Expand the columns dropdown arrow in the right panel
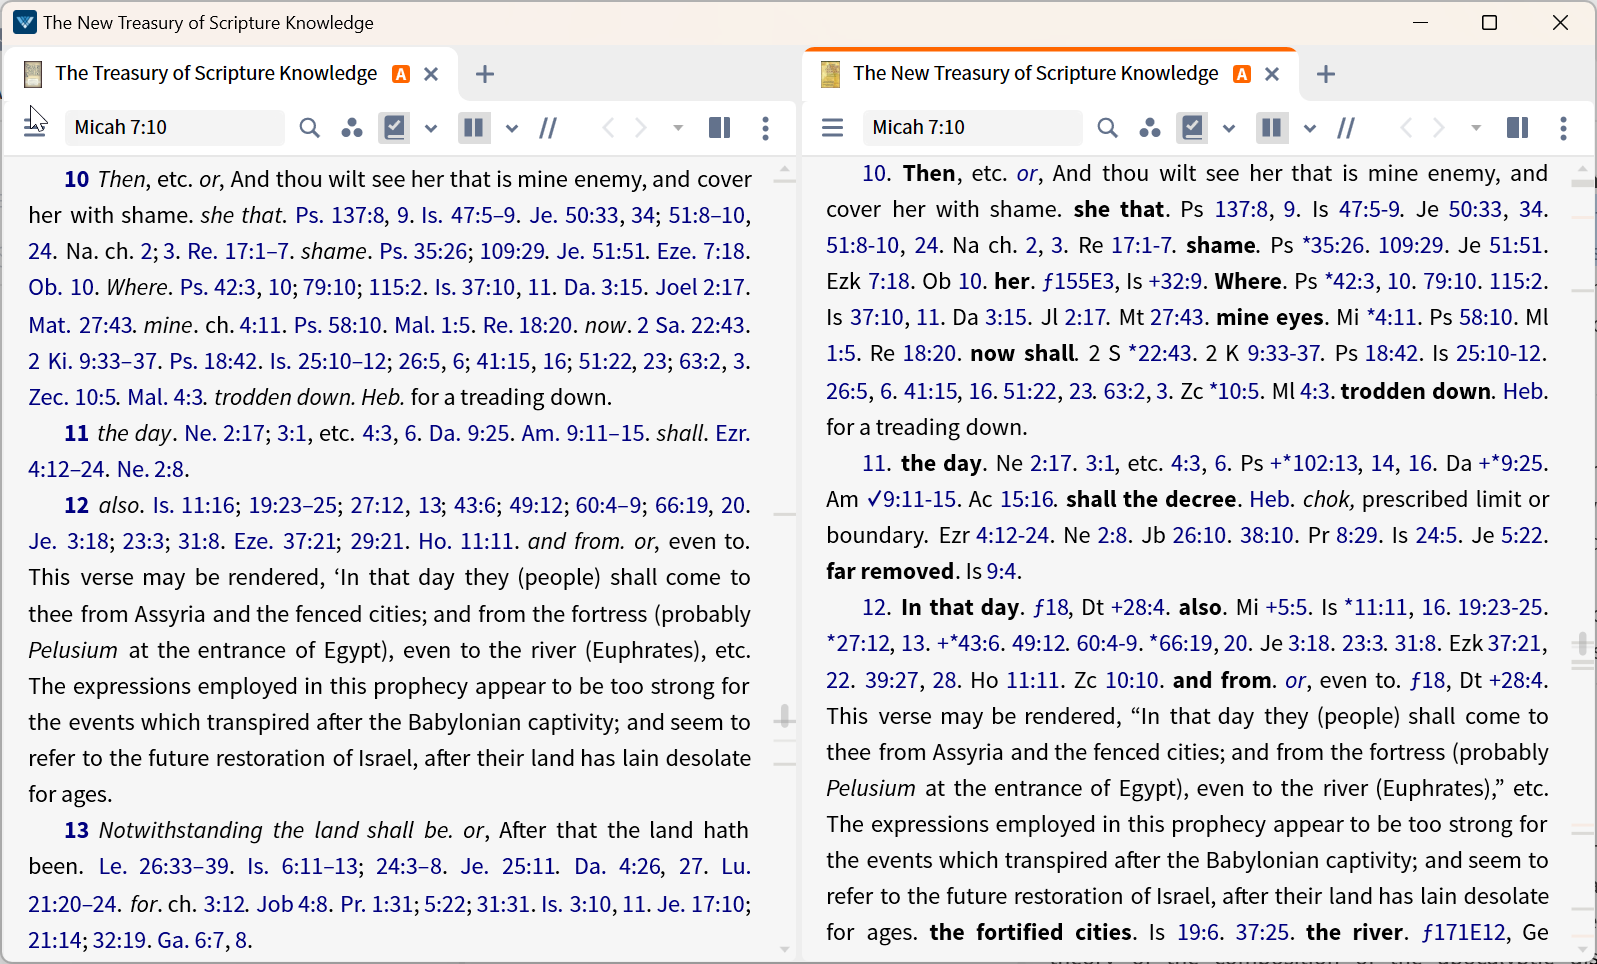This screenshot has height=964, width=1597. point(1310,128)
